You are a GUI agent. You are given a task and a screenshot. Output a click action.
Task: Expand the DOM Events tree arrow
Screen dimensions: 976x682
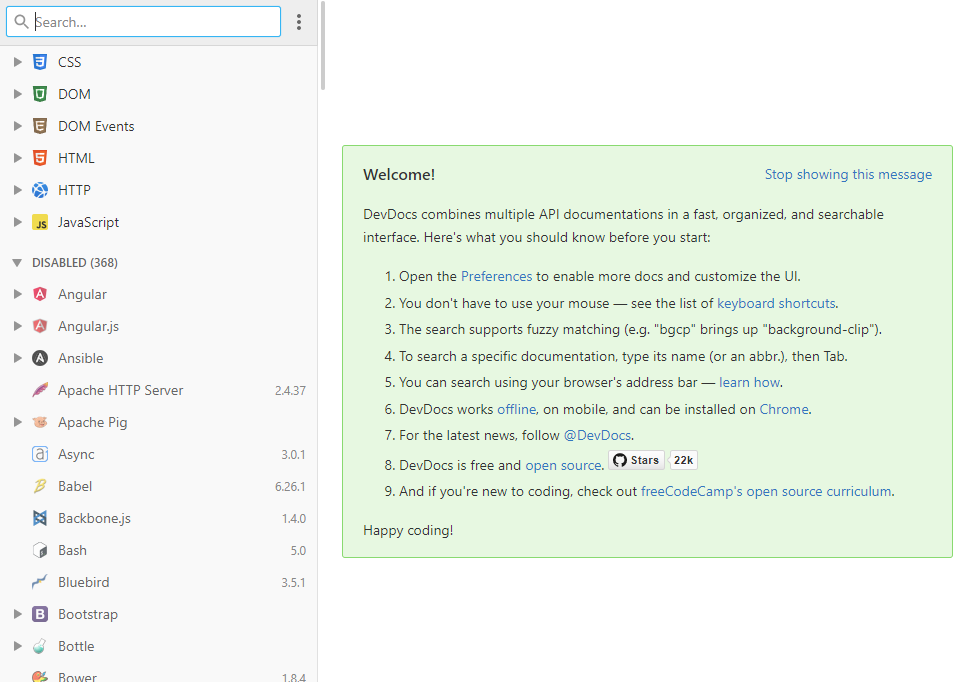click(x=17, y=126)
